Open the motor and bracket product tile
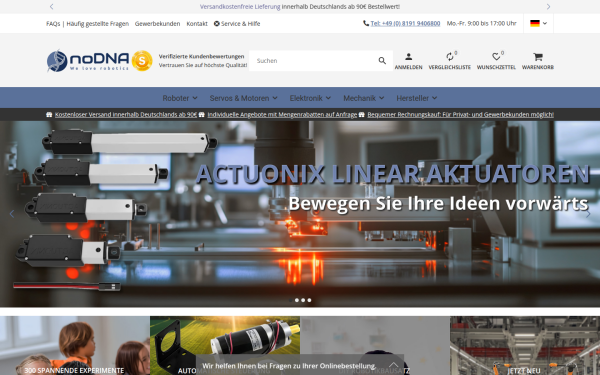This screenshot has height=375, width=600. click(x=225, y=346)
